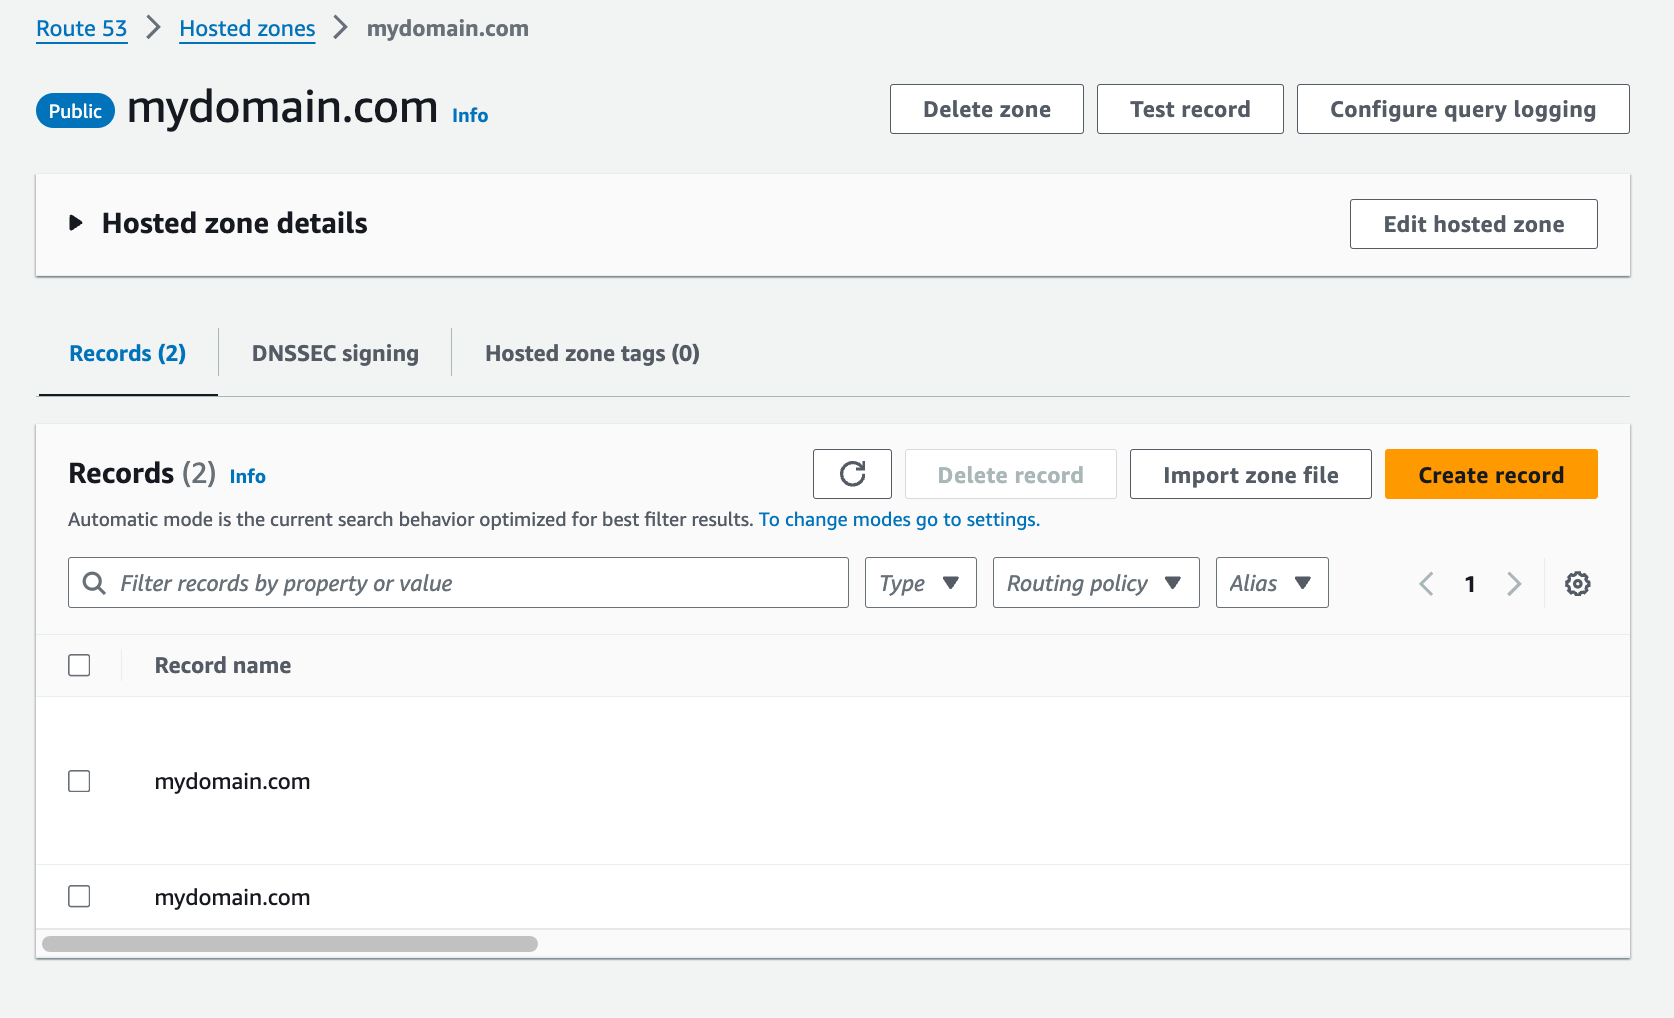Click the Public badge next to the domain

pos(75,111)
